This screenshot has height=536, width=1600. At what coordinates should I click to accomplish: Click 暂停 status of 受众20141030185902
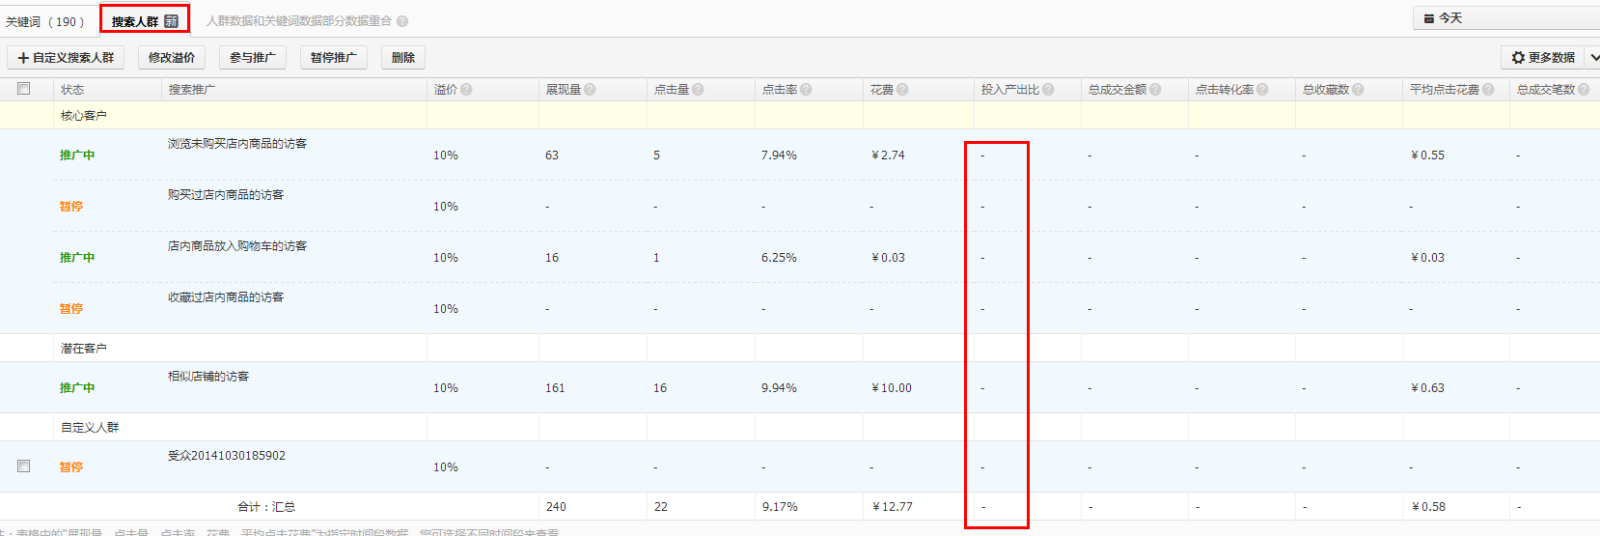point(71,466)
